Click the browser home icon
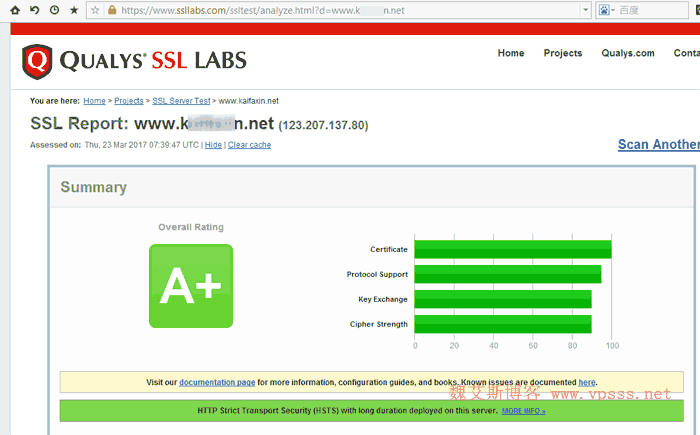Screen dimensions: 700x435 coord(15,10)
